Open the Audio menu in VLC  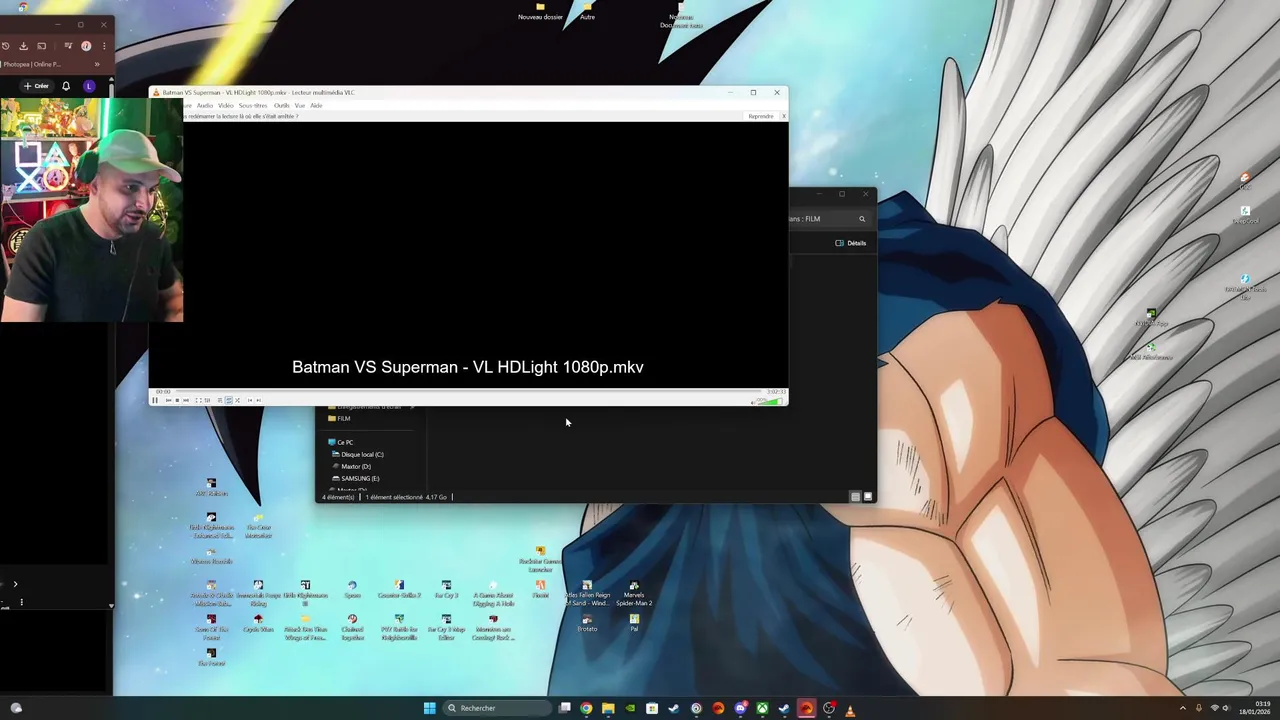204,105
